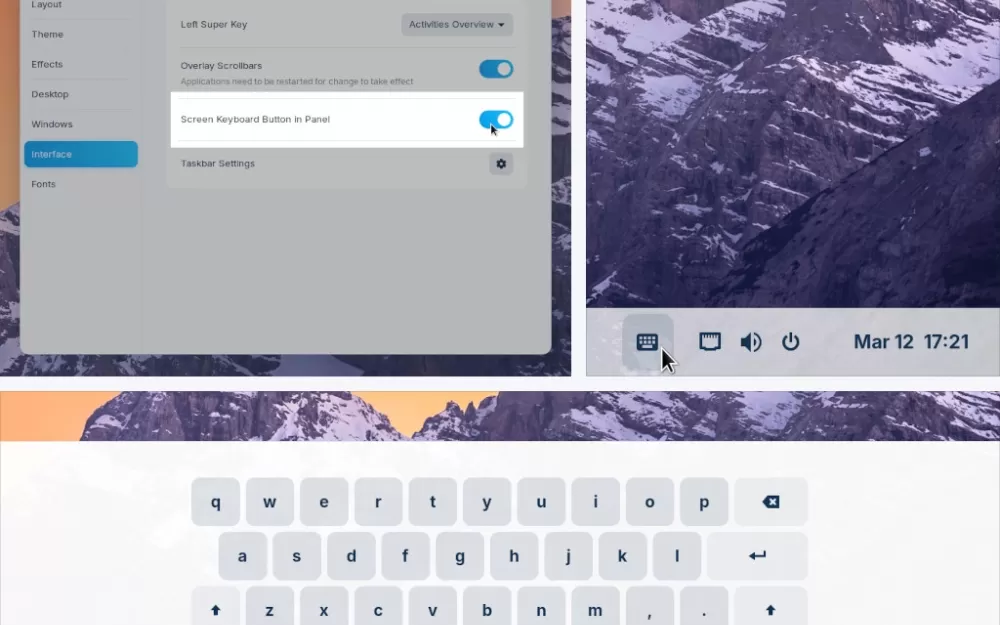Switch to the Fonts section in the sidebar
This screenshot has height=625, width=1000.
tap(43, 184)
